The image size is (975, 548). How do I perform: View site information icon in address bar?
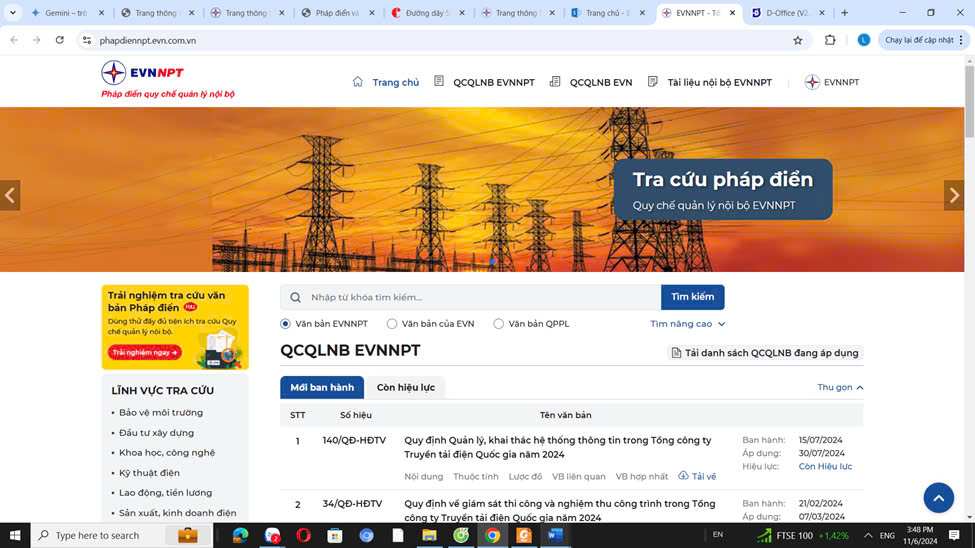click(87, 40)
